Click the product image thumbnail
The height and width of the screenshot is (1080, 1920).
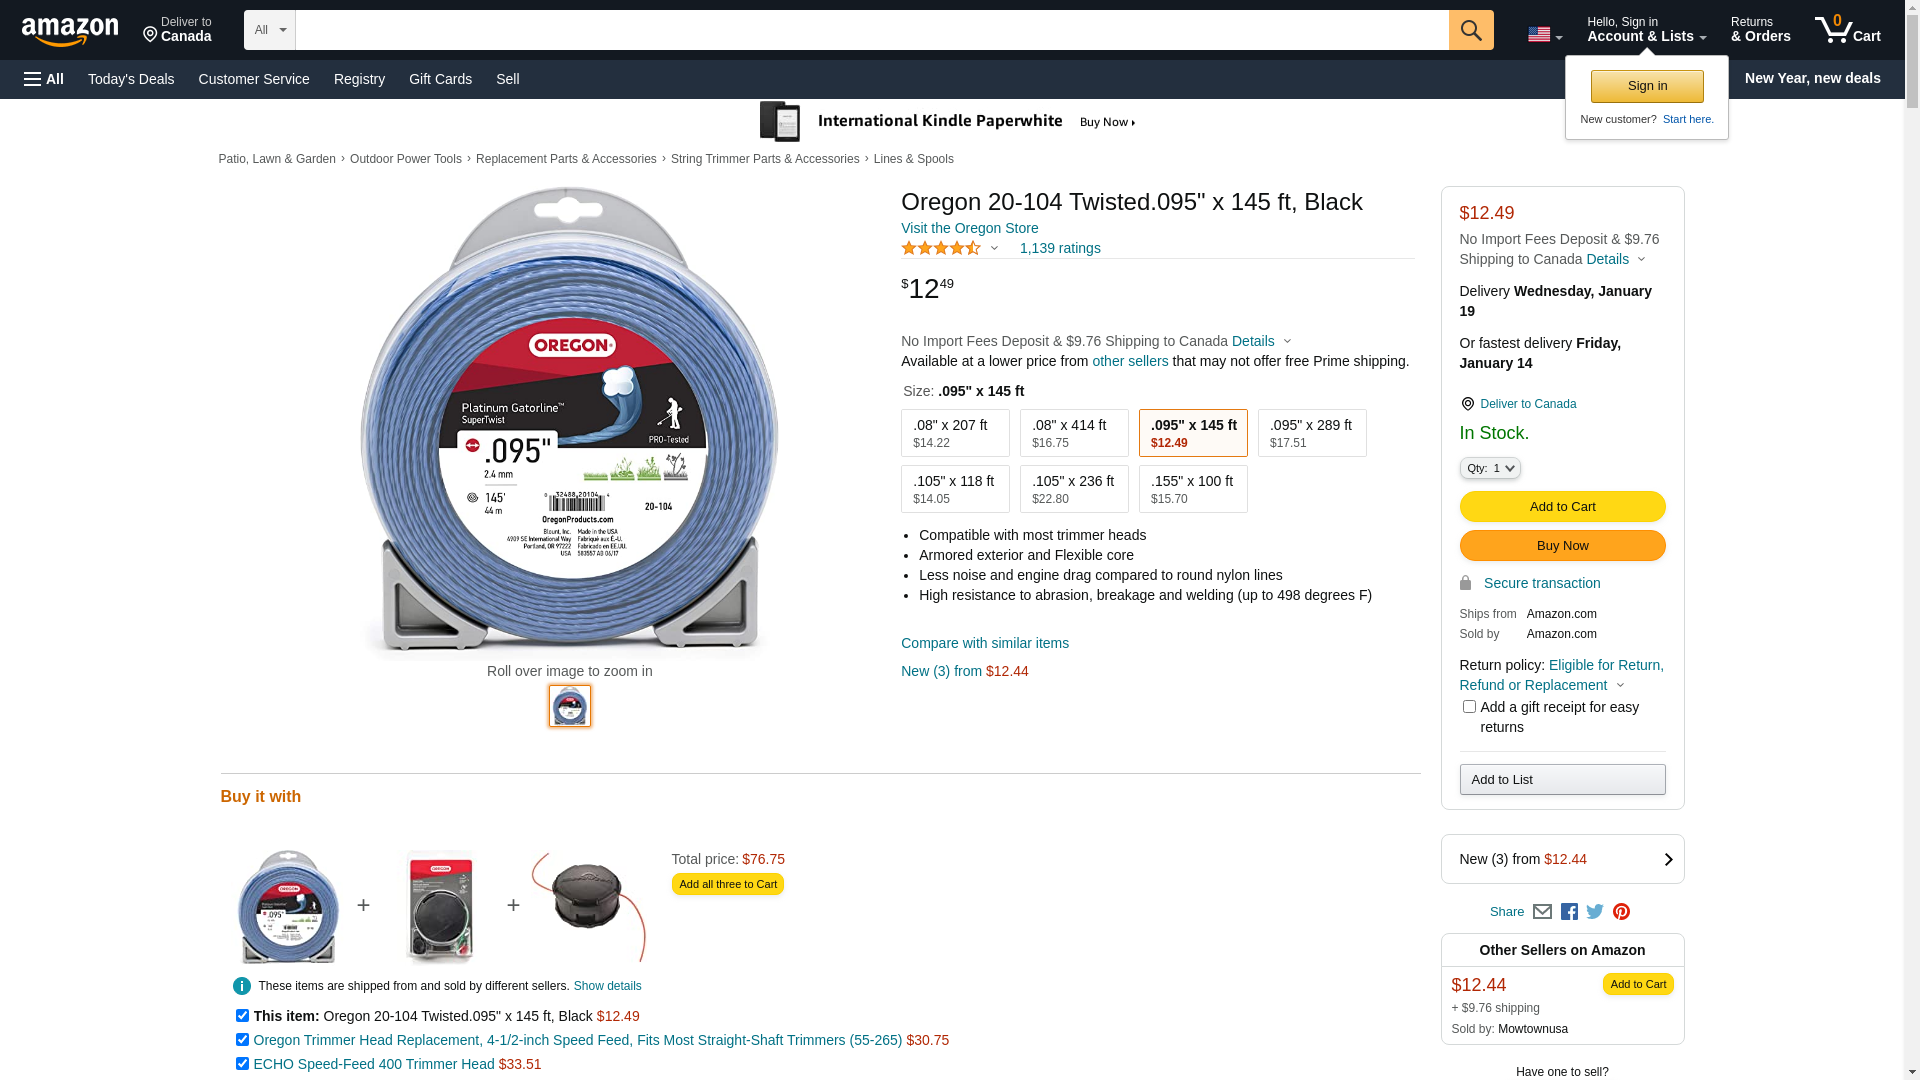point(570,706)
